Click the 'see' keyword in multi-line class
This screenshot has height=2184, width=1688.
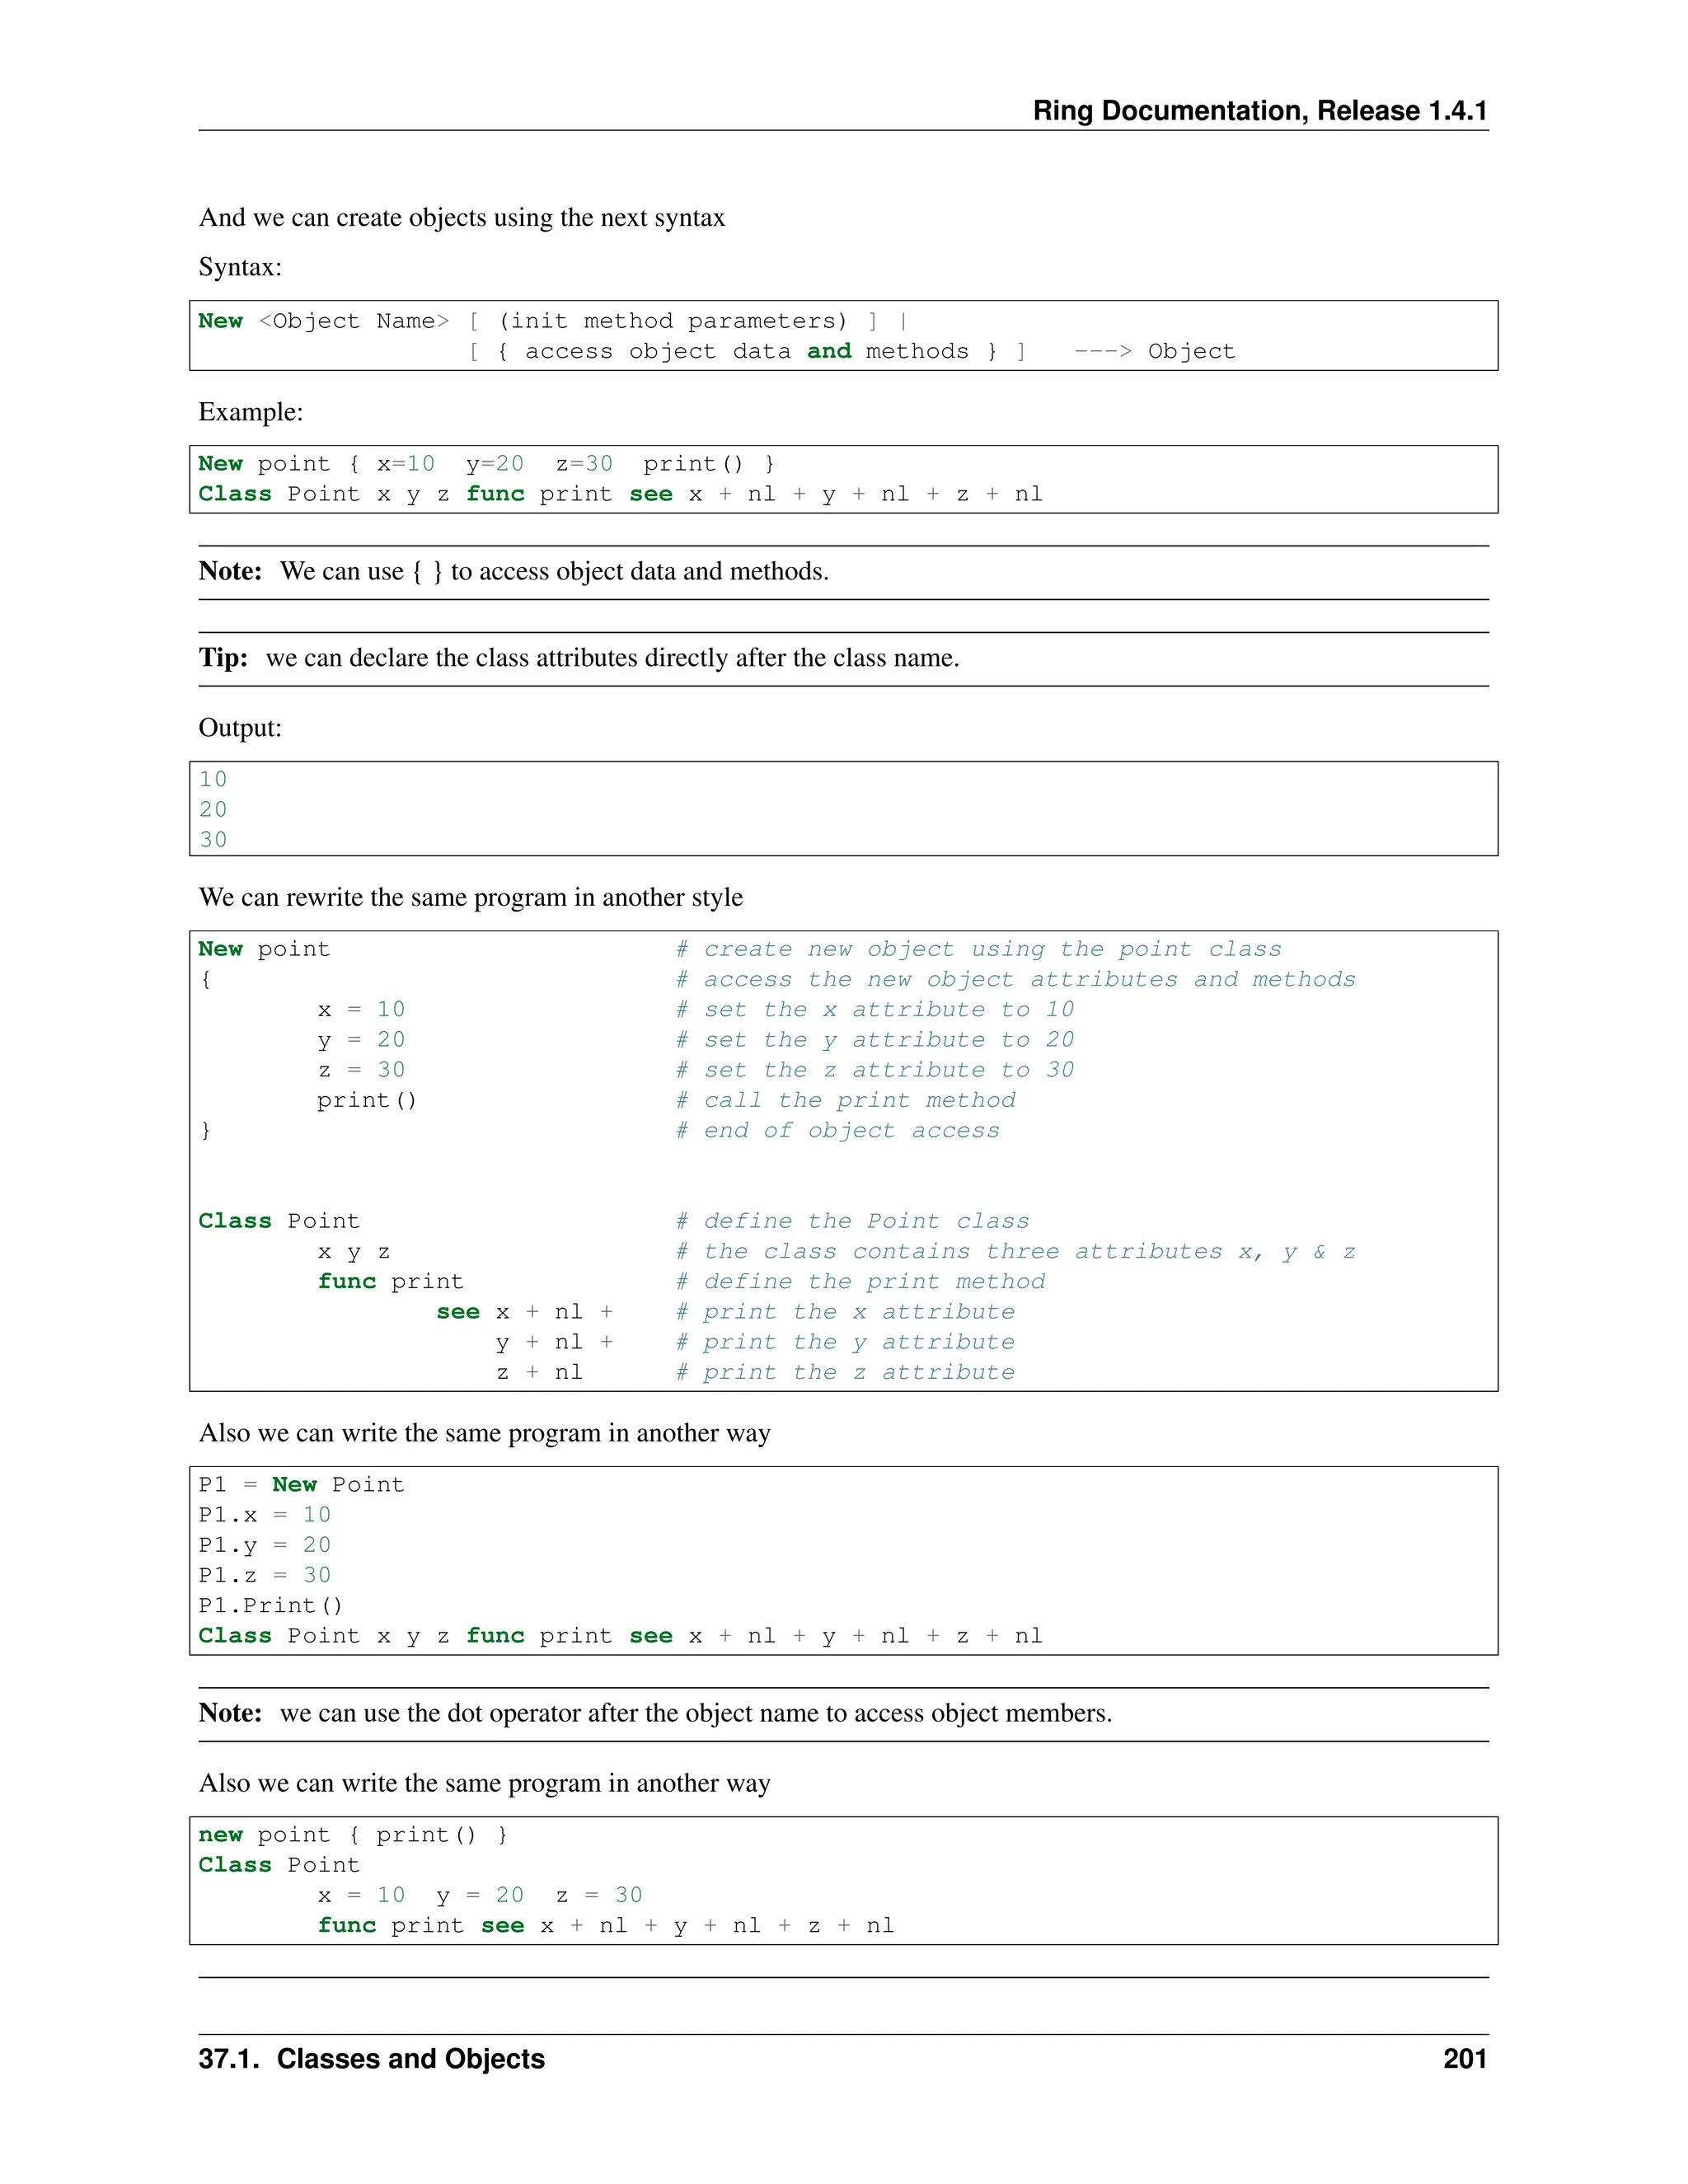coord(458,1312)
